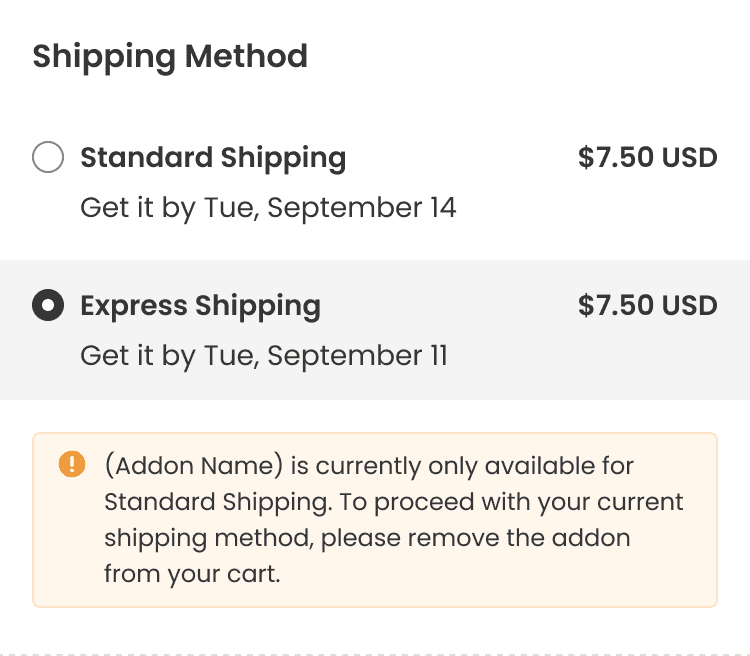The width and height of the screenshot is (750, 656).
Task: Select the Express Shipping radio button
Action: point(48,306)
